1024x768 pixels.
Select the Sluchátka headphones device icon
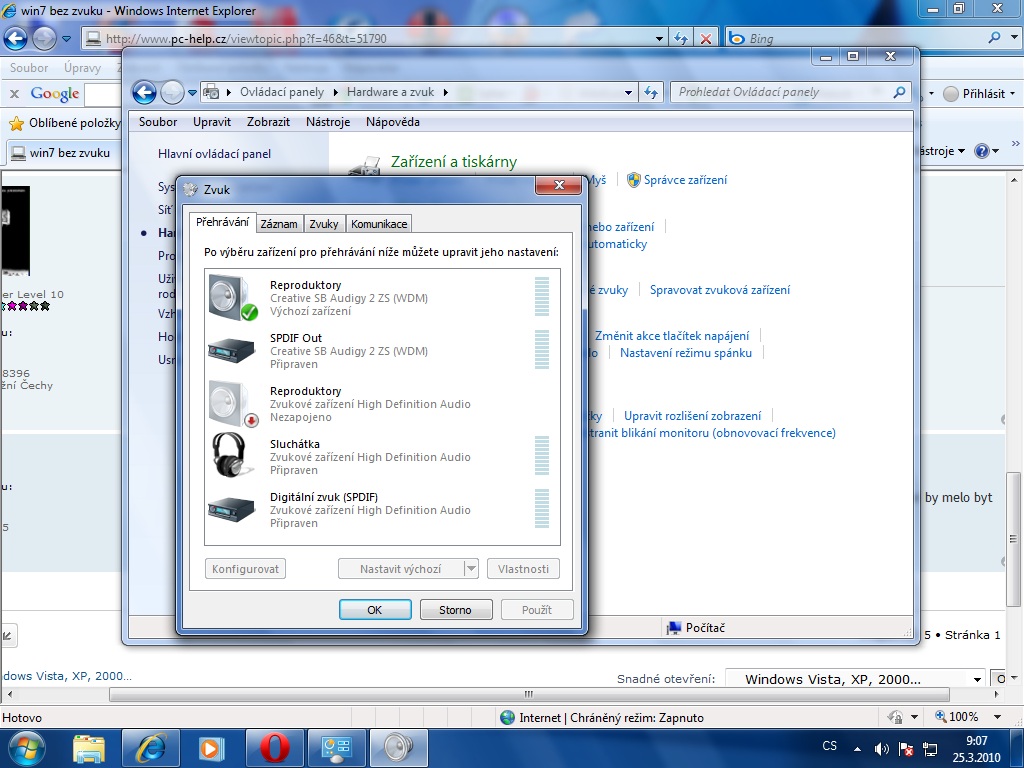(232, 455)
